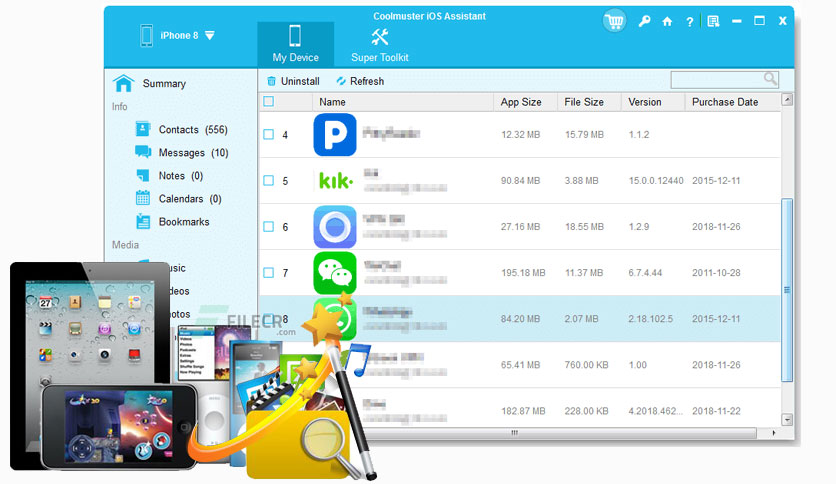Click the Messages speech bubble icon
Screen dimensions: 836x484
143,152
